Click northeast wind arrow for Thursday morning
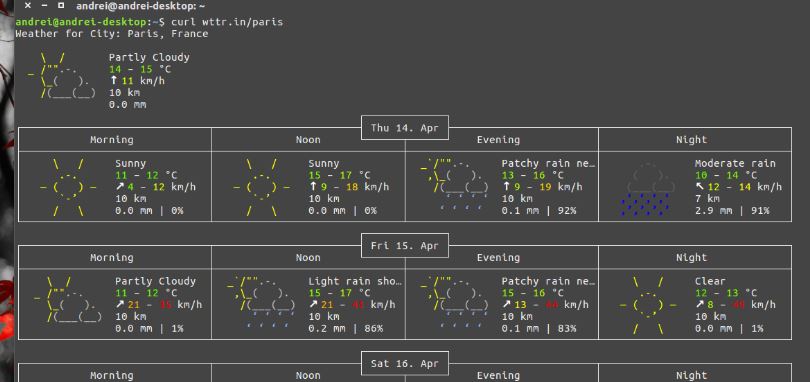The width and height of the screenshot is (810, 382). coord(120,187)
